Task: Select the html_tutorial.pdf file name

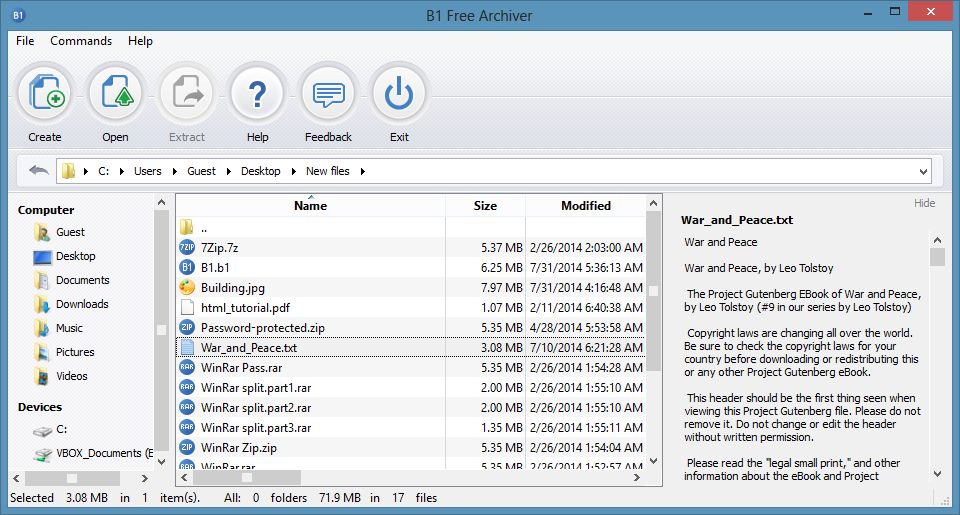Action: (x=246, y=308)
